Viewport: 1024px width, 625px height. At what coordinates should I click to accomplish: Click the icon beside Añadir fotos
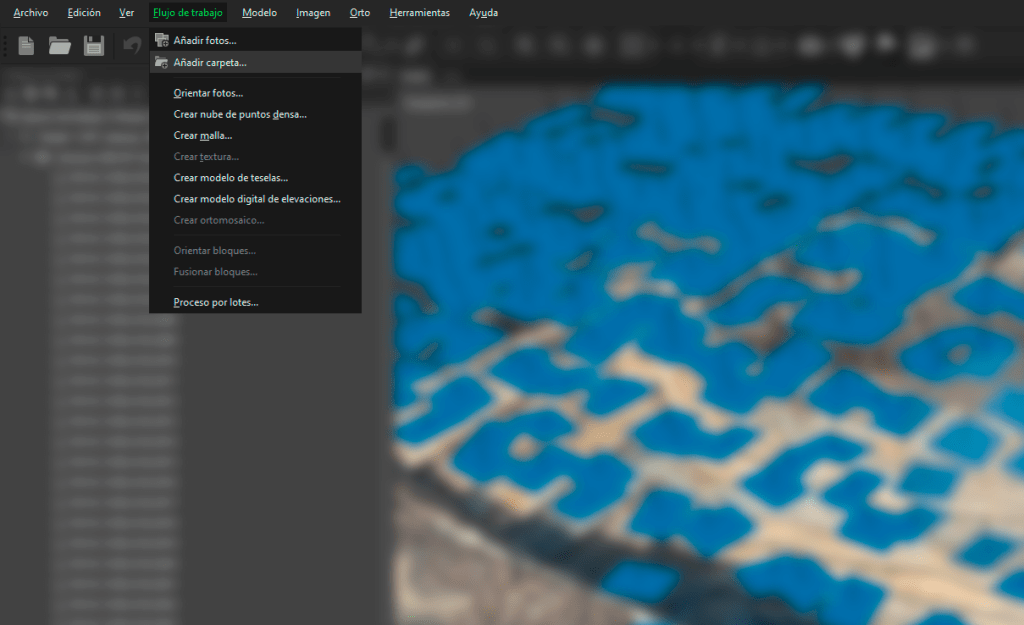[x=161, y=41]
